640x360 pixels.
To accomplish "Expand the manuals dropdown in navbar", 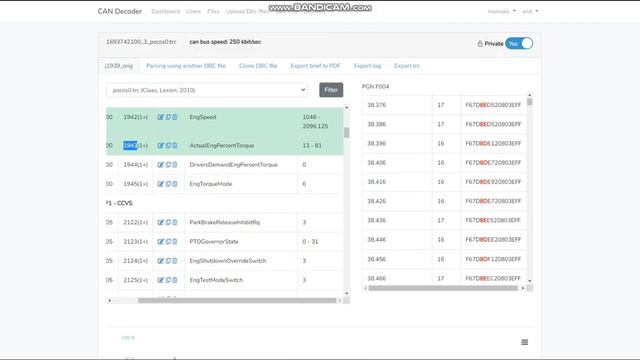I will [x=501, y=11].
